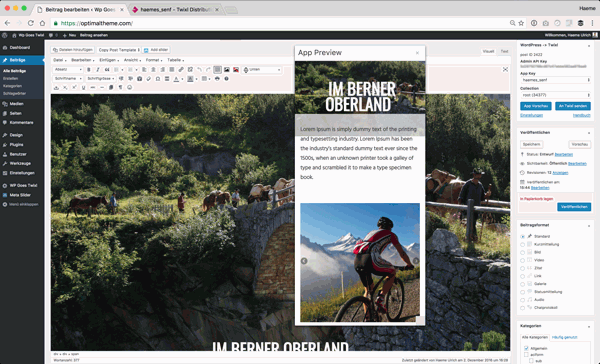Insert emoticon smiley icon
This screenshot has height=364, width=600.
coord(129,88)
